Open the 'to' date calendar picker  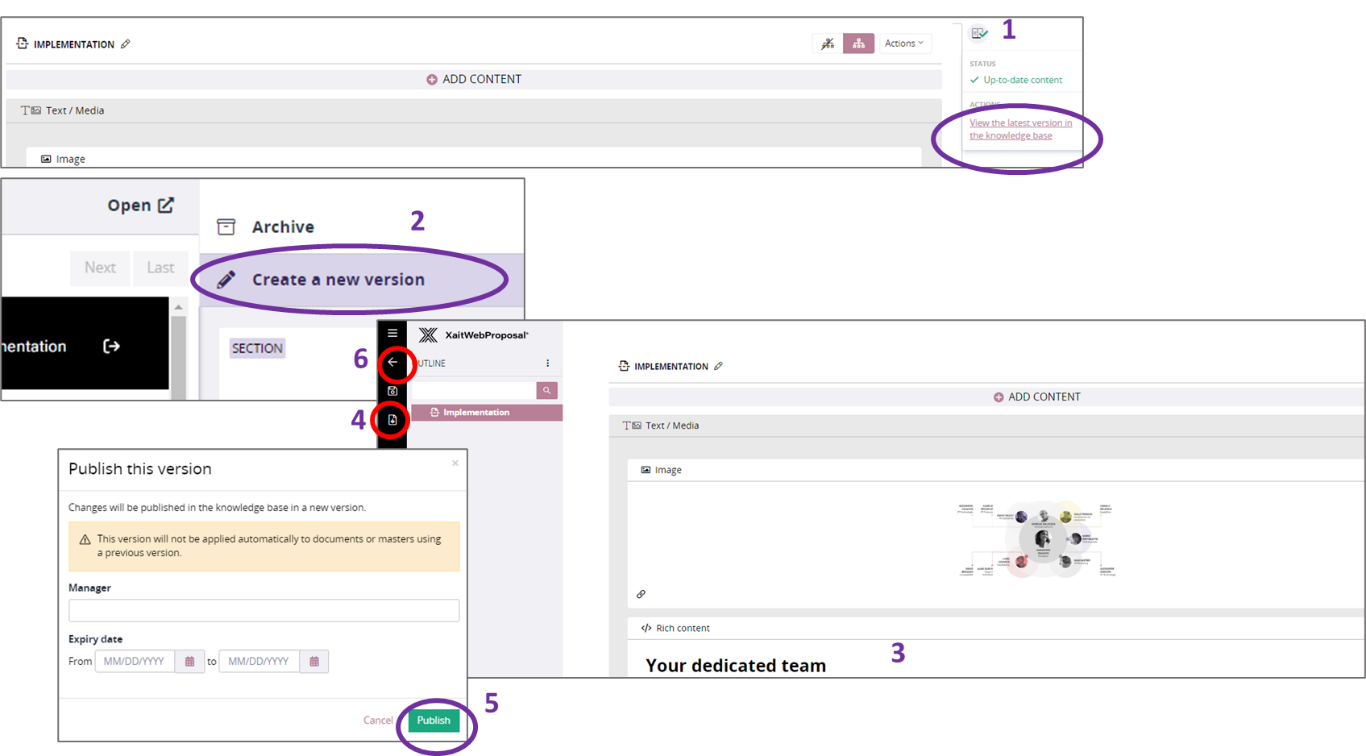pyautogui.click(x=314, y=661)
